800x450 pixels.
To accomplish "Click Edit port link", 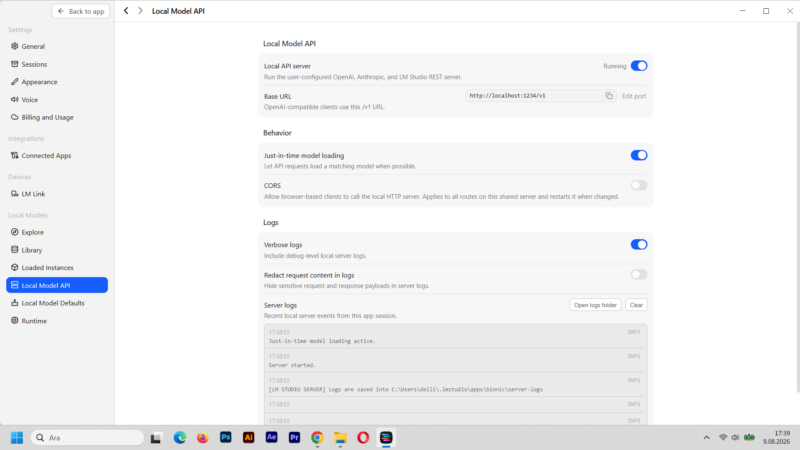I will coord(634,96).
